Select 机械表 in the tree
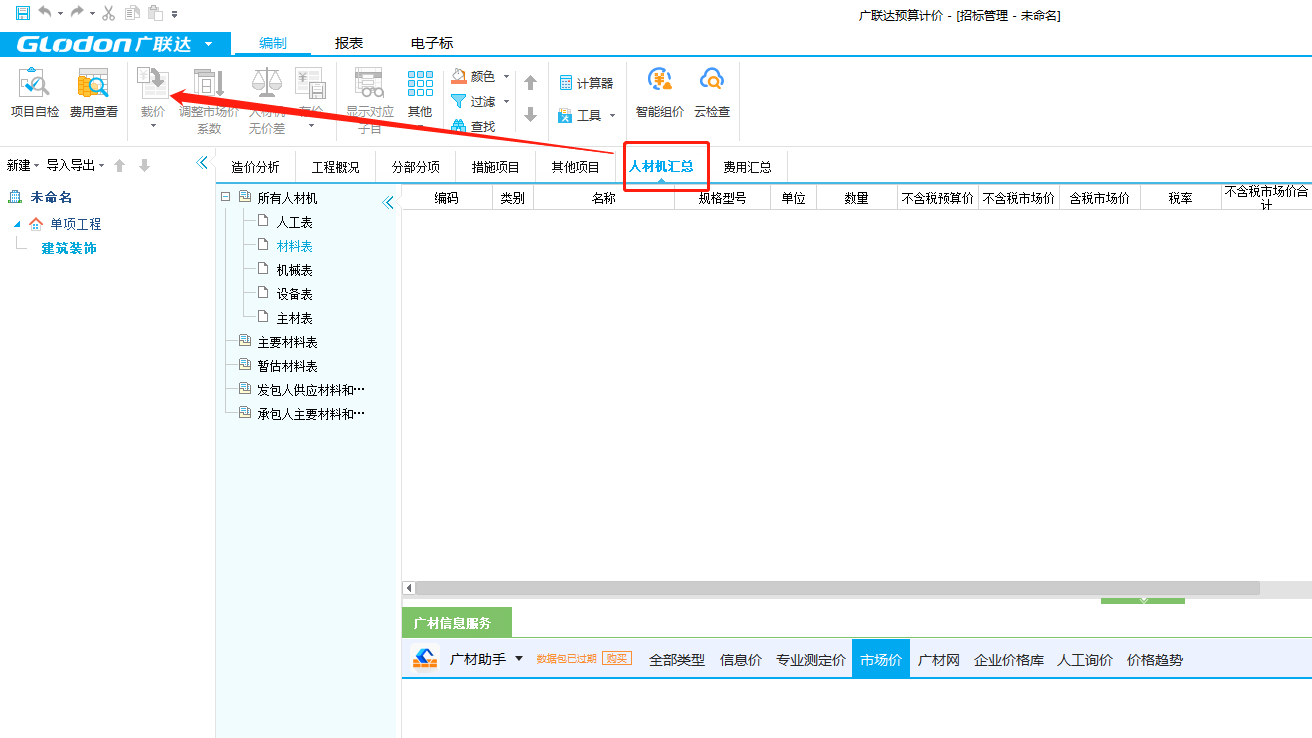The image size is (1312, 738). [x=295, y=270]
